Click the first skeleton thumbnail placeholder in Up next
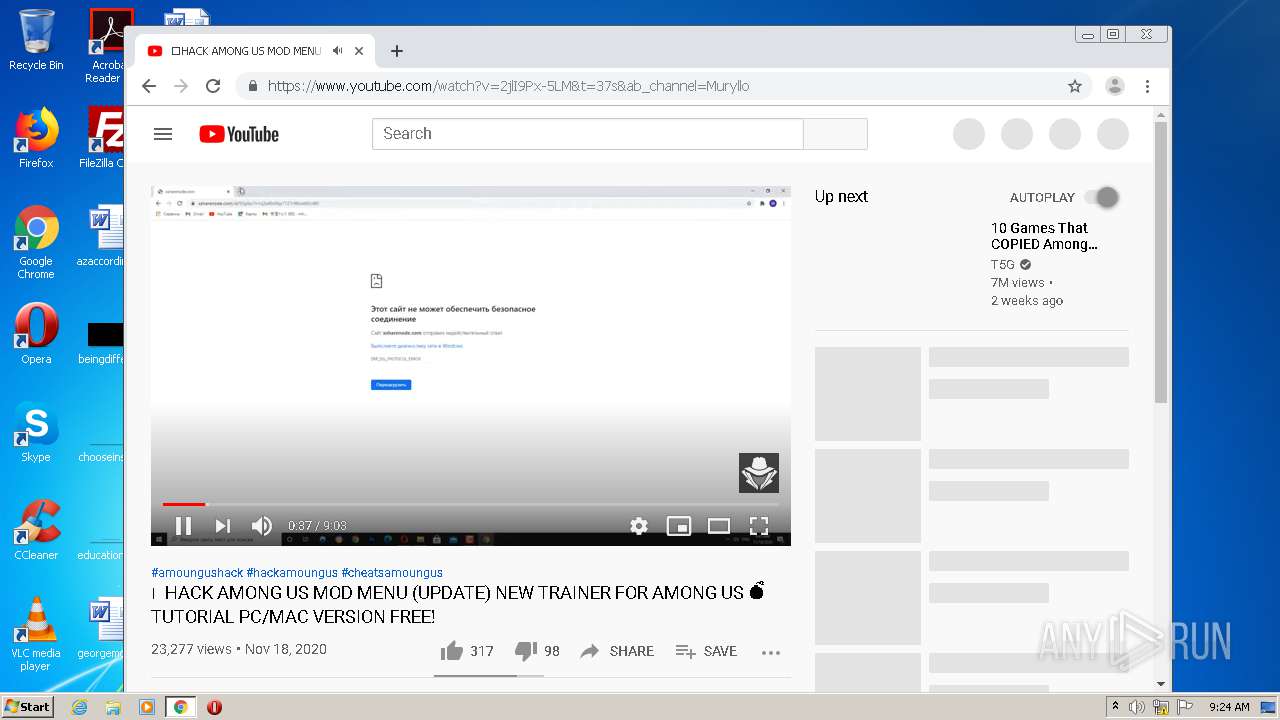This screenshot has width=1280, height=720. click(x=868, y=394)
